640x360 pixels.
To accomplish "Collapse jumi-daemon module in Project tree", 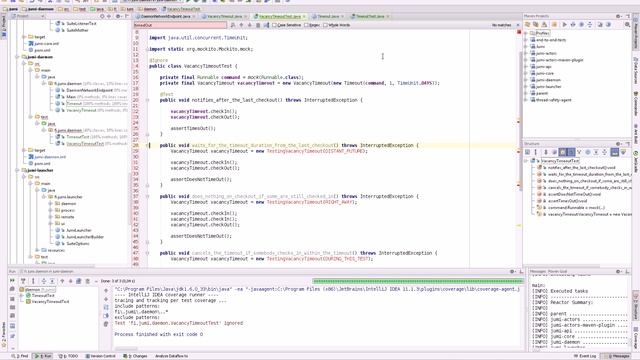I will (17, 57).
